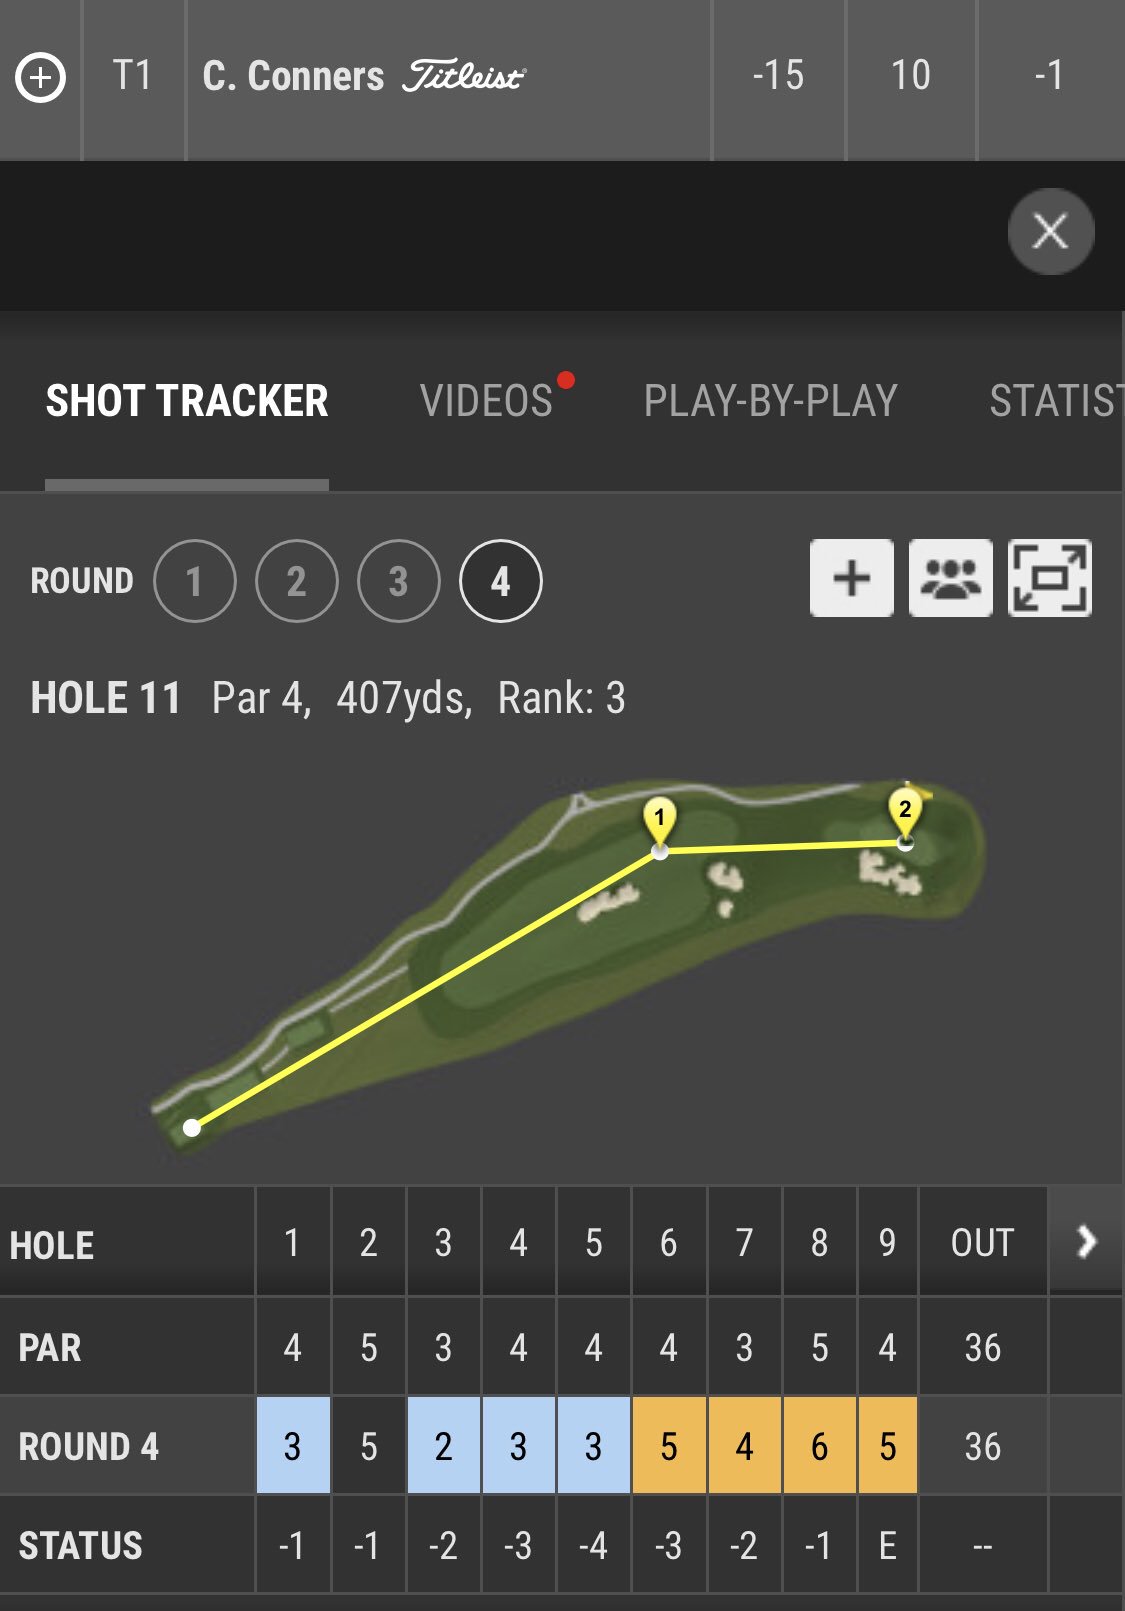This screenshot has width=1125, height=1611.
Task: Select Round 2
Action: pos(297,581)
